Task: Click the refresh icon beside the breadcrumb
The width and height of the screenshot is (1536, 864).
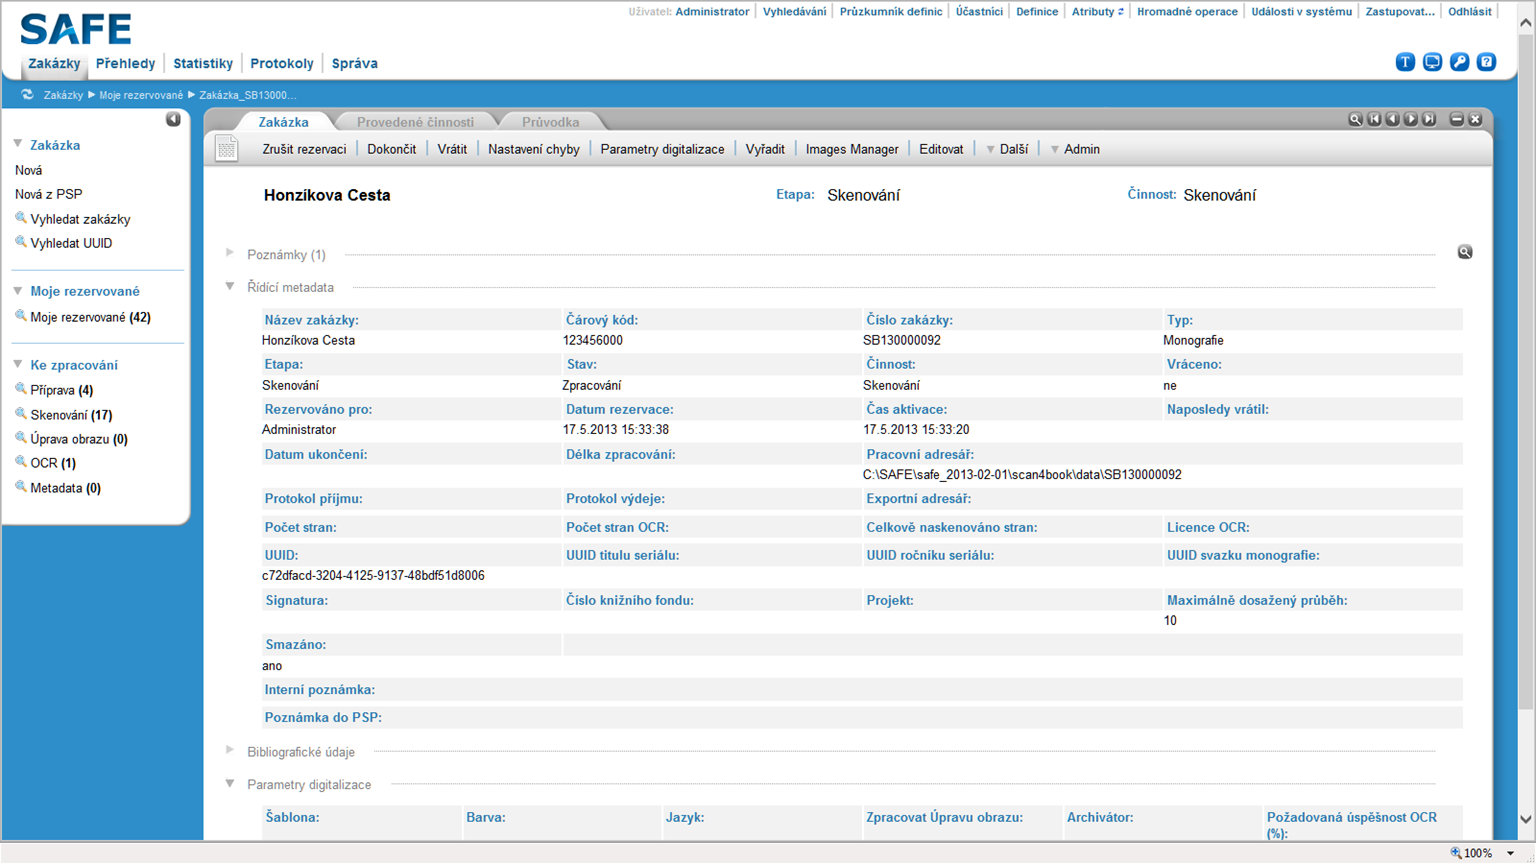Action: pos(27,95)
